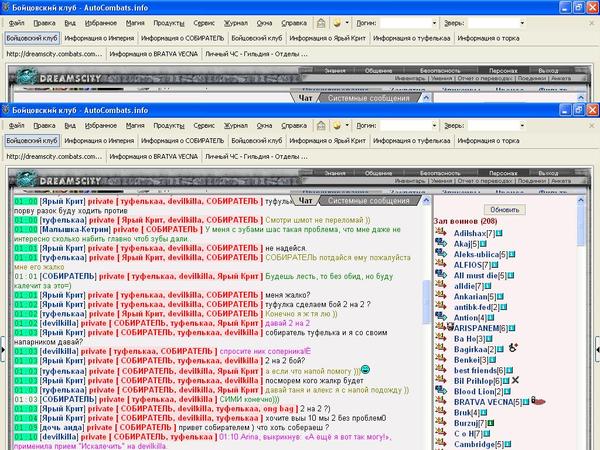Open info icon after Cambridge[5]

coord(508,445)
